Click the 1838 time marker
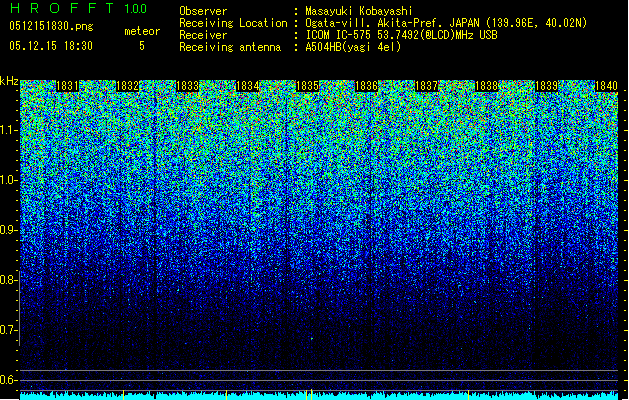Viewport: 629px width, 400px height. (x=486, y=86)
